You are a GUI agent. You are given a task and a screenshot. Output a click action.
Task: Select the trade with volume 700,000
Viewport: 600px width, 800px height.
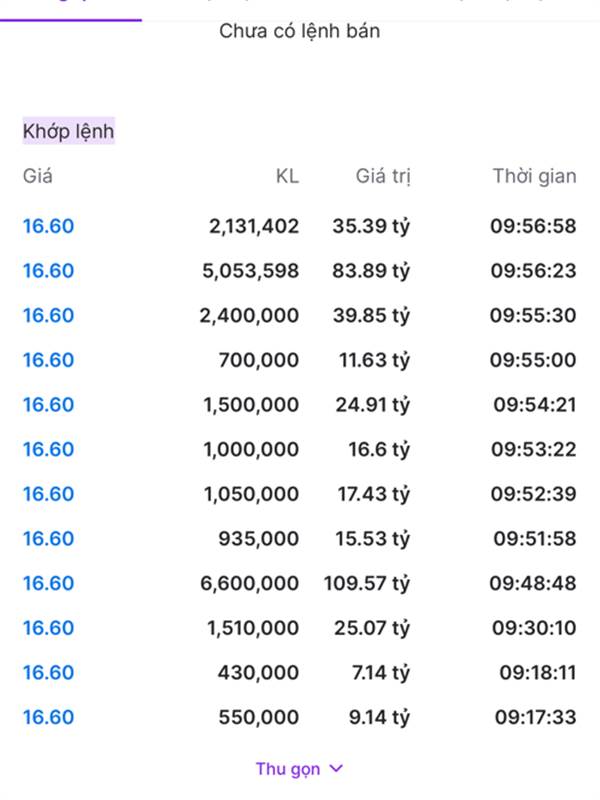[x=299, y=360]
